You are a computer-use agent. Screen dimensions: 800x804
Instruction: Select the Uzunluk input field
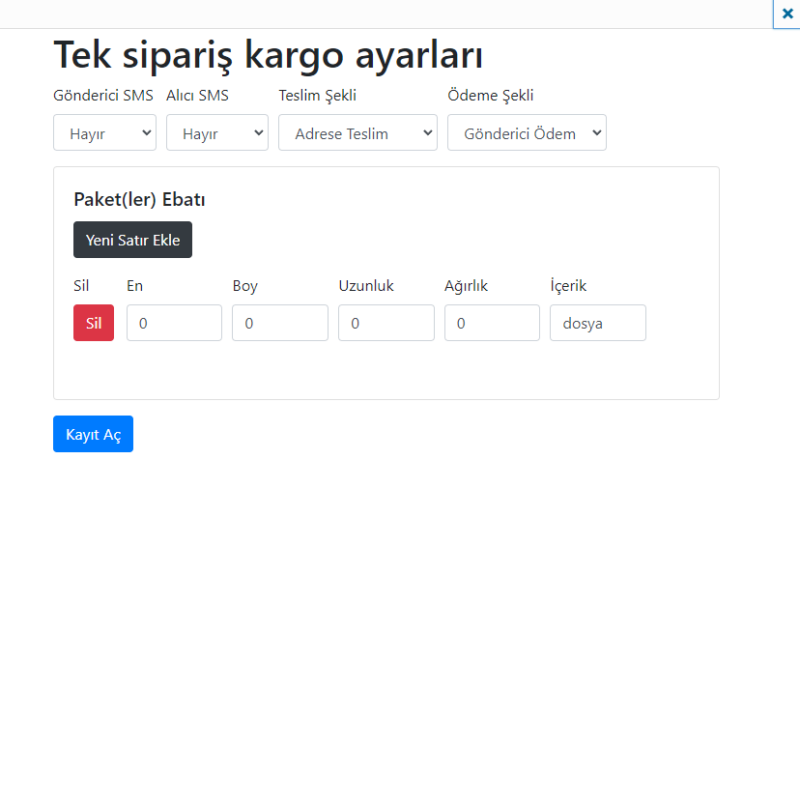386,323
